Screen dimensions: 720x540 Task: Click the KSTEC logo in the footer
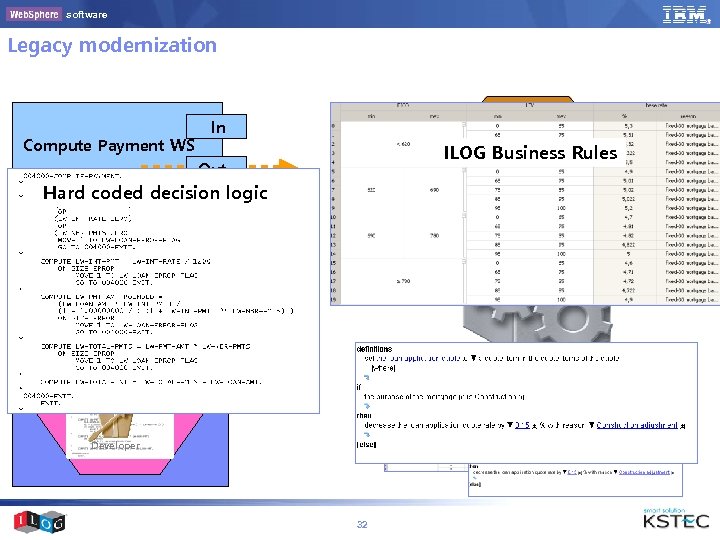tap(676, 521)
